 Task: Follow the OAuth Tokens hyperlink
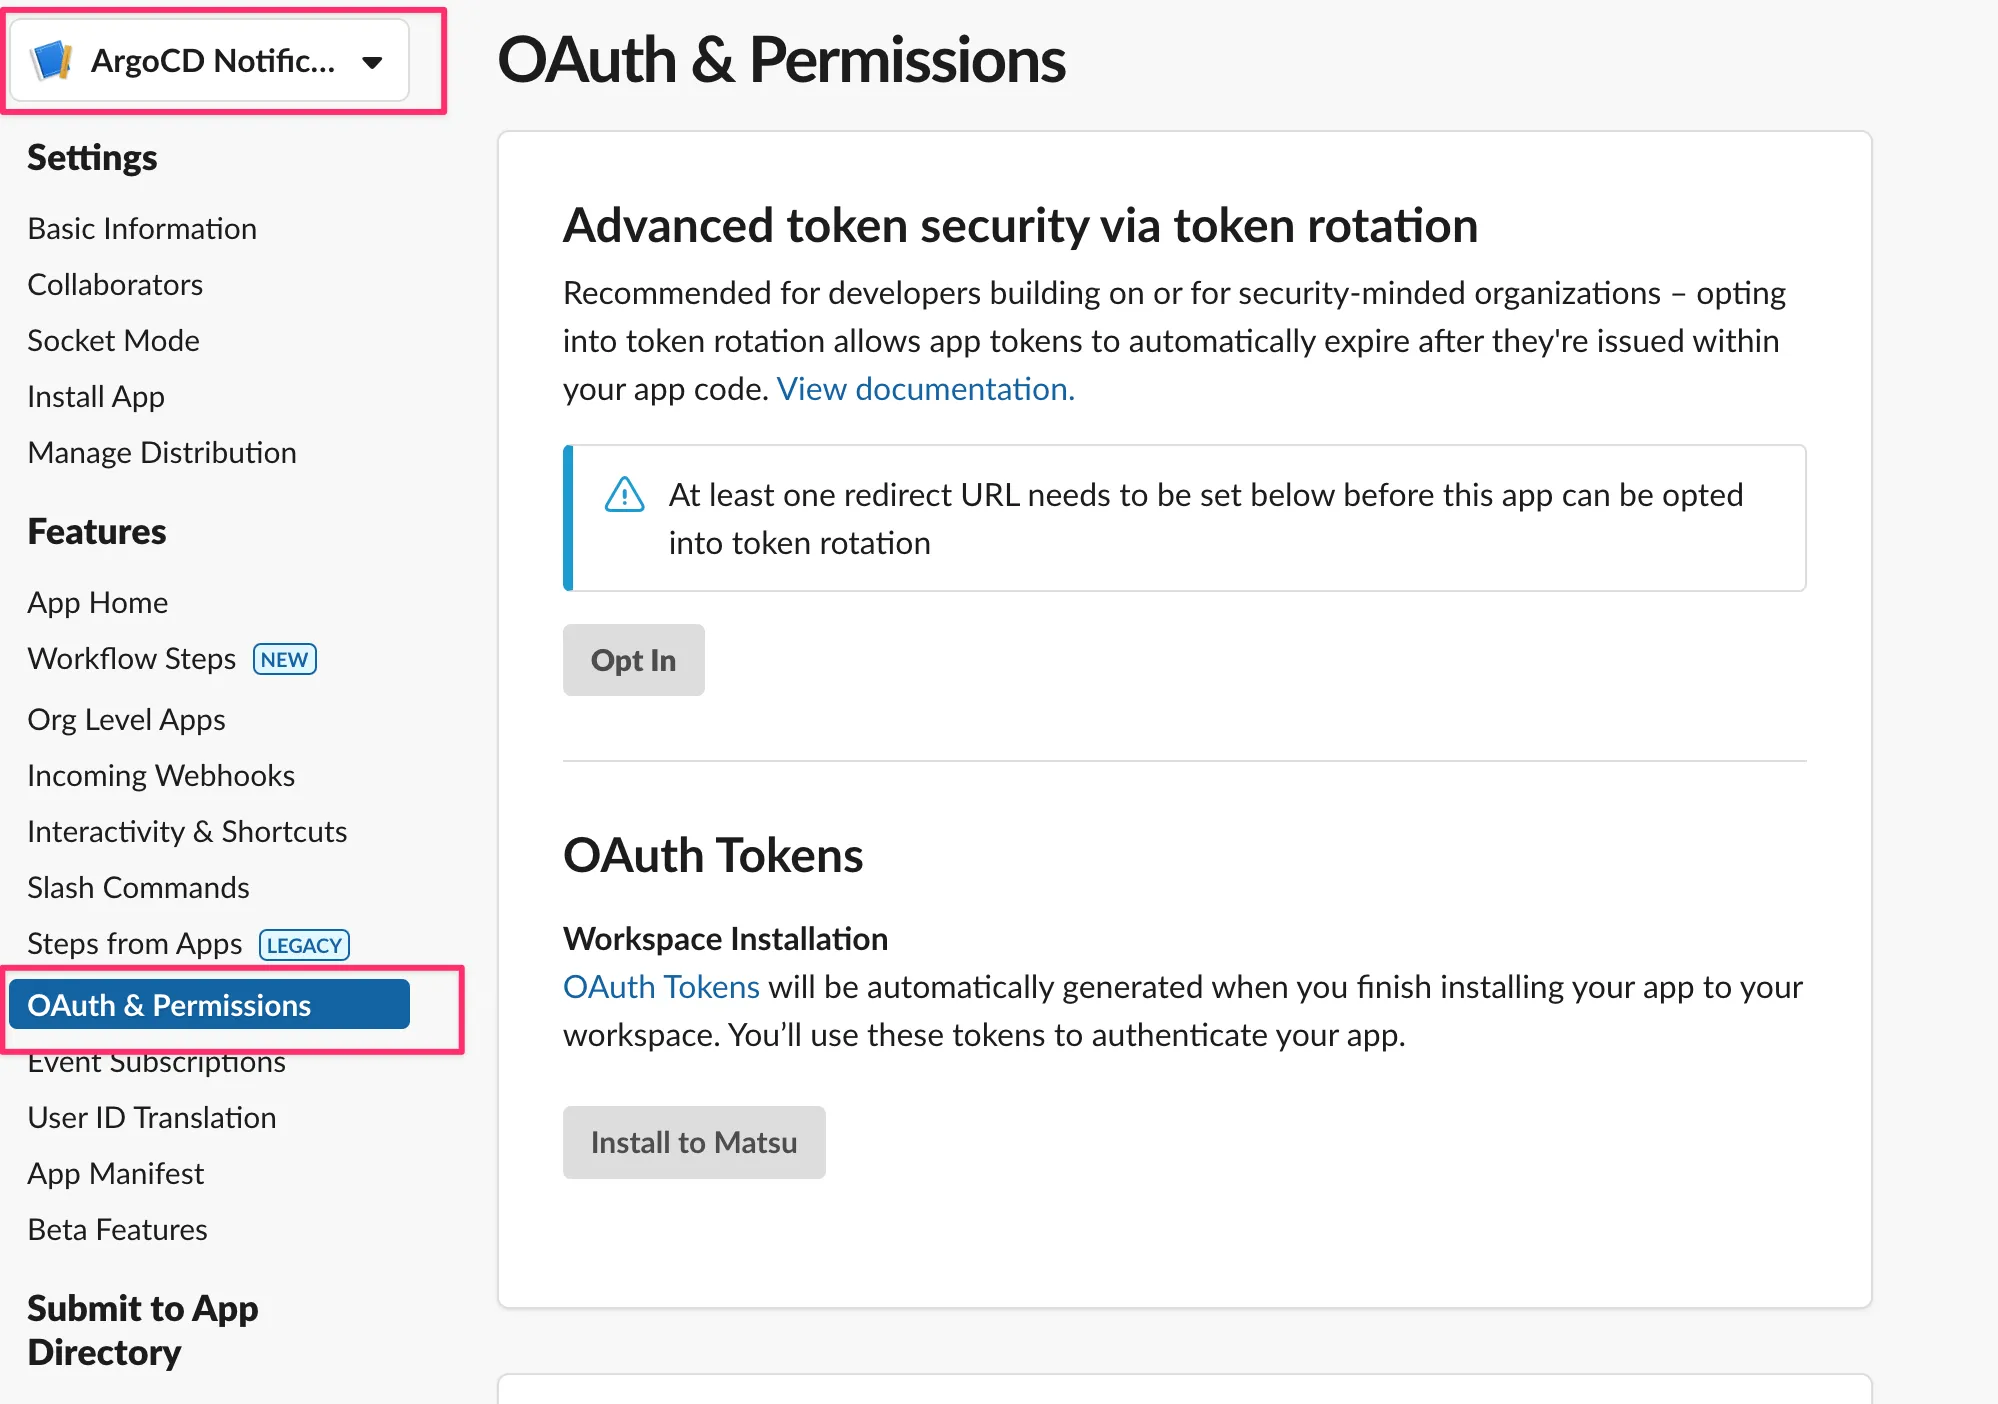(x=661, y=987)
